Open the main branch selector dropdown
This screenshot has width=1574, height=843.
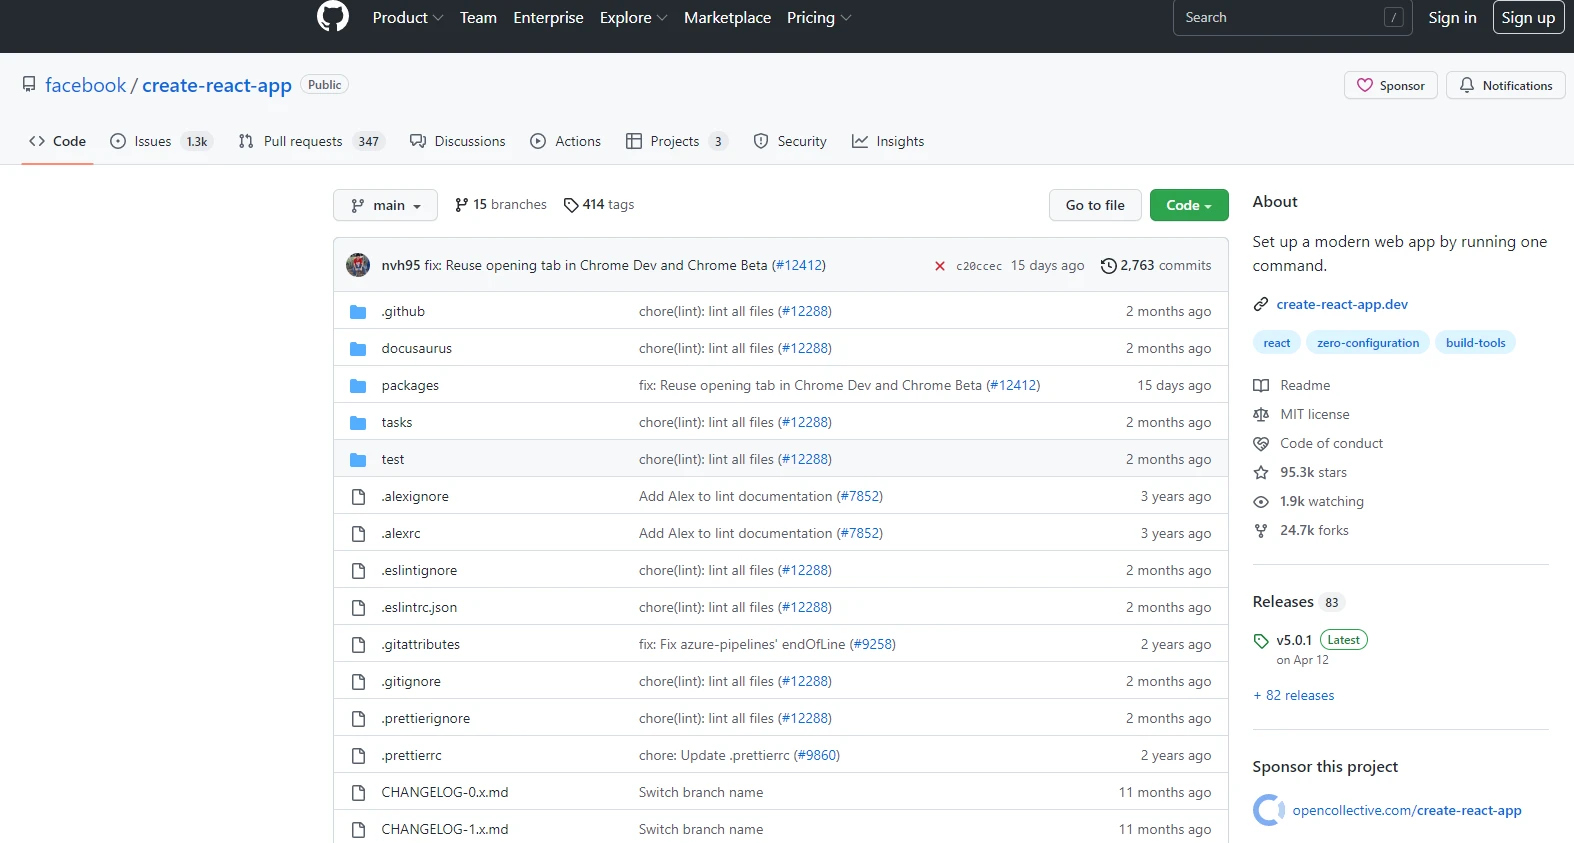point(385,205)
